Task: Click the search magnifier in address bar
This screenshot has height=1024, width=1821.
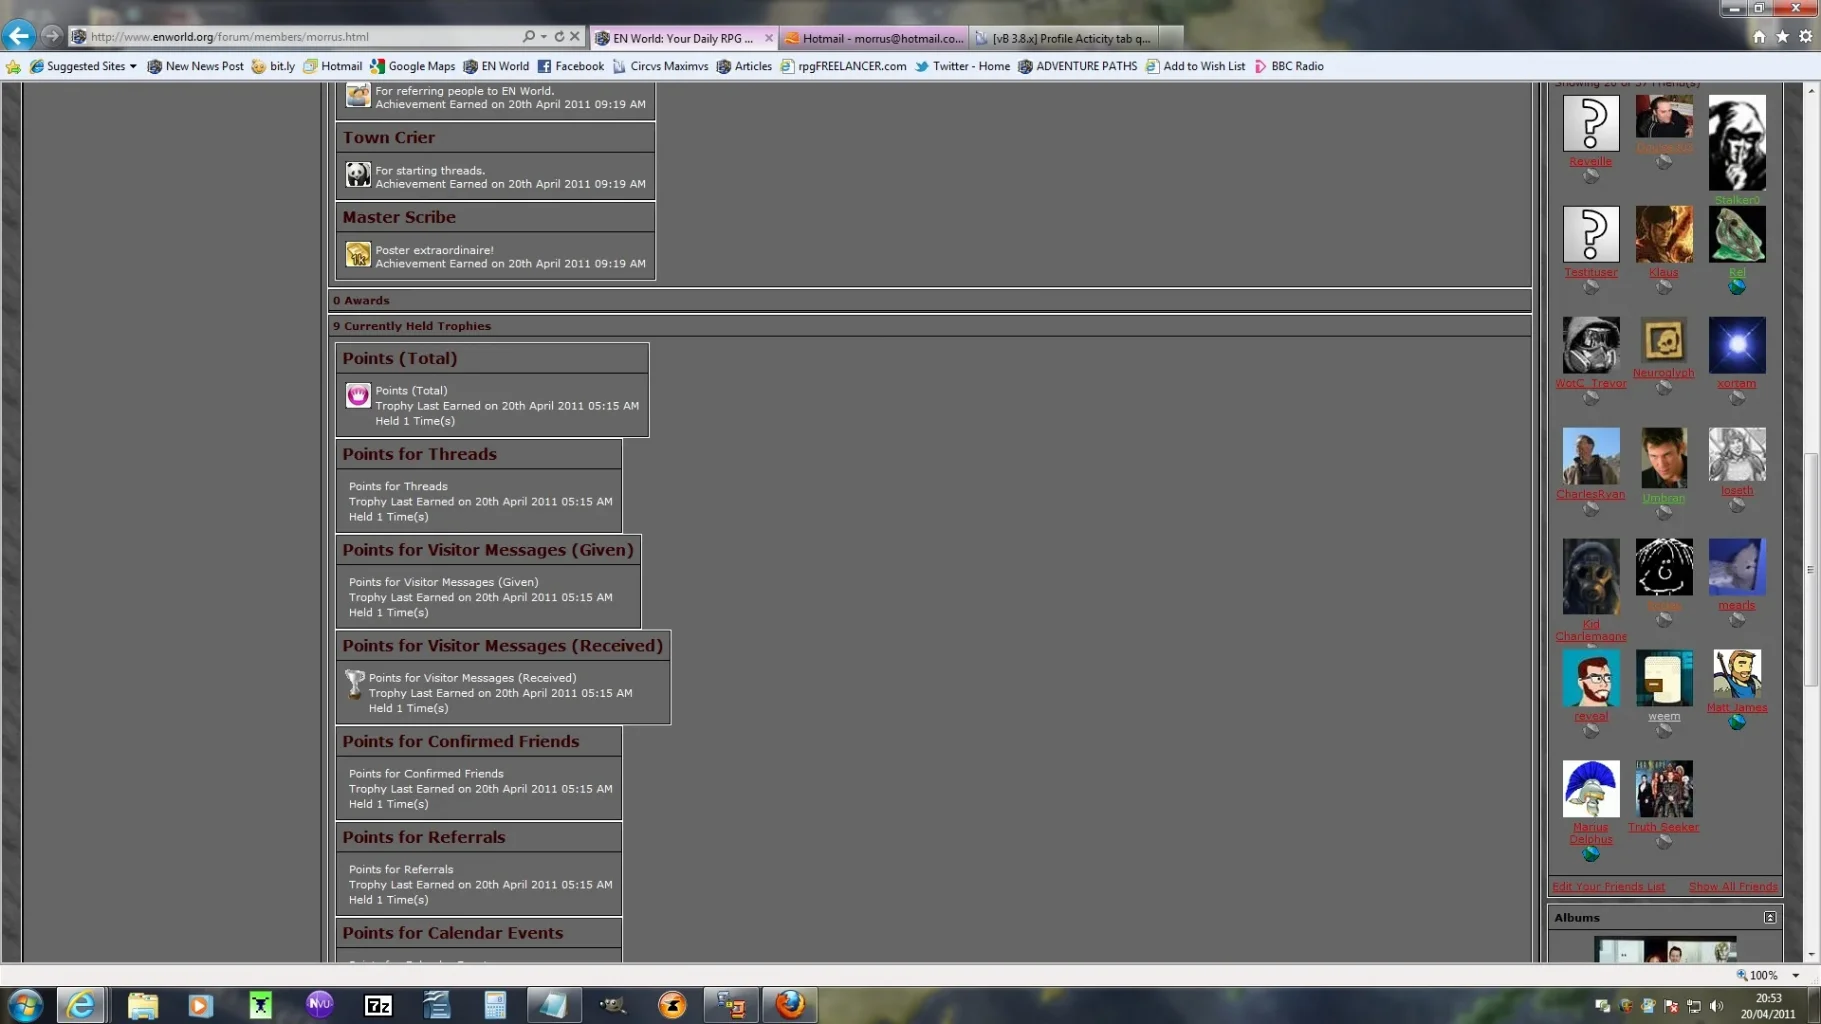Action: click(x=528, y=36)
